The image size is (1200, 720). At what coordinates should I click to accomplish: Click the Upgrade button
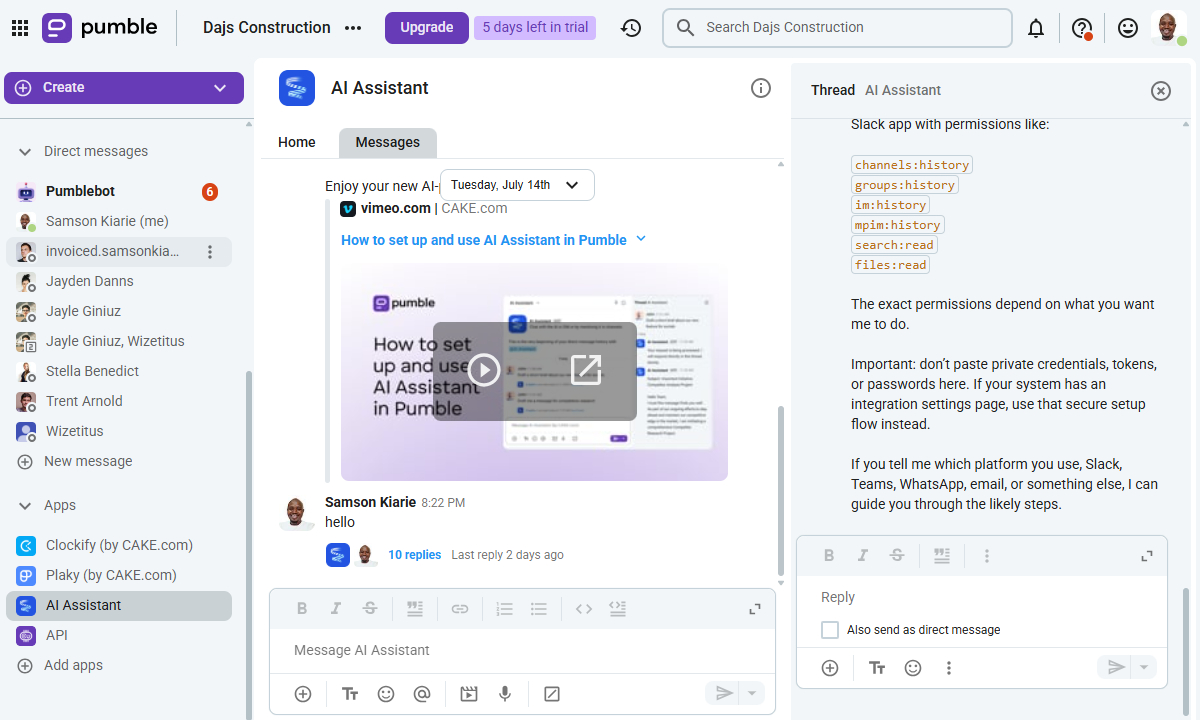pyautogui.click(x=427, y=28)
